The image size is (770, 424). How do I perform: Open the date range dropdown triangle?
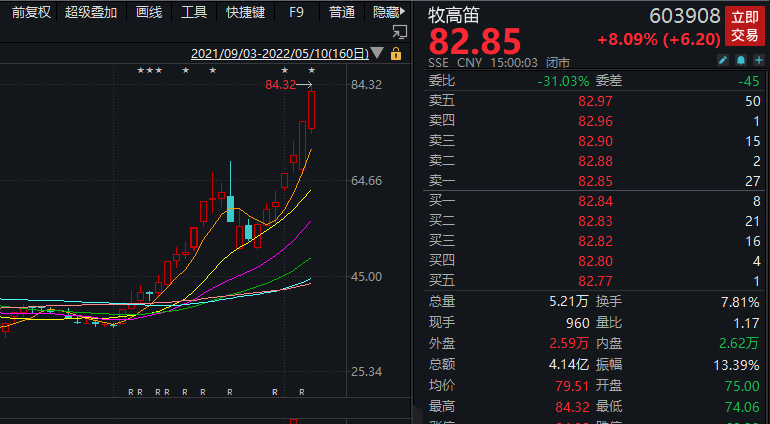(377, 53)
